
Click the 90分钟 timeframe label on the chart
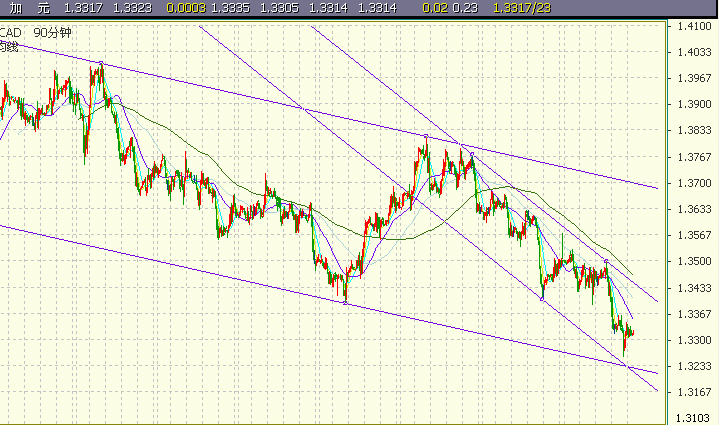tap(53, 33)
